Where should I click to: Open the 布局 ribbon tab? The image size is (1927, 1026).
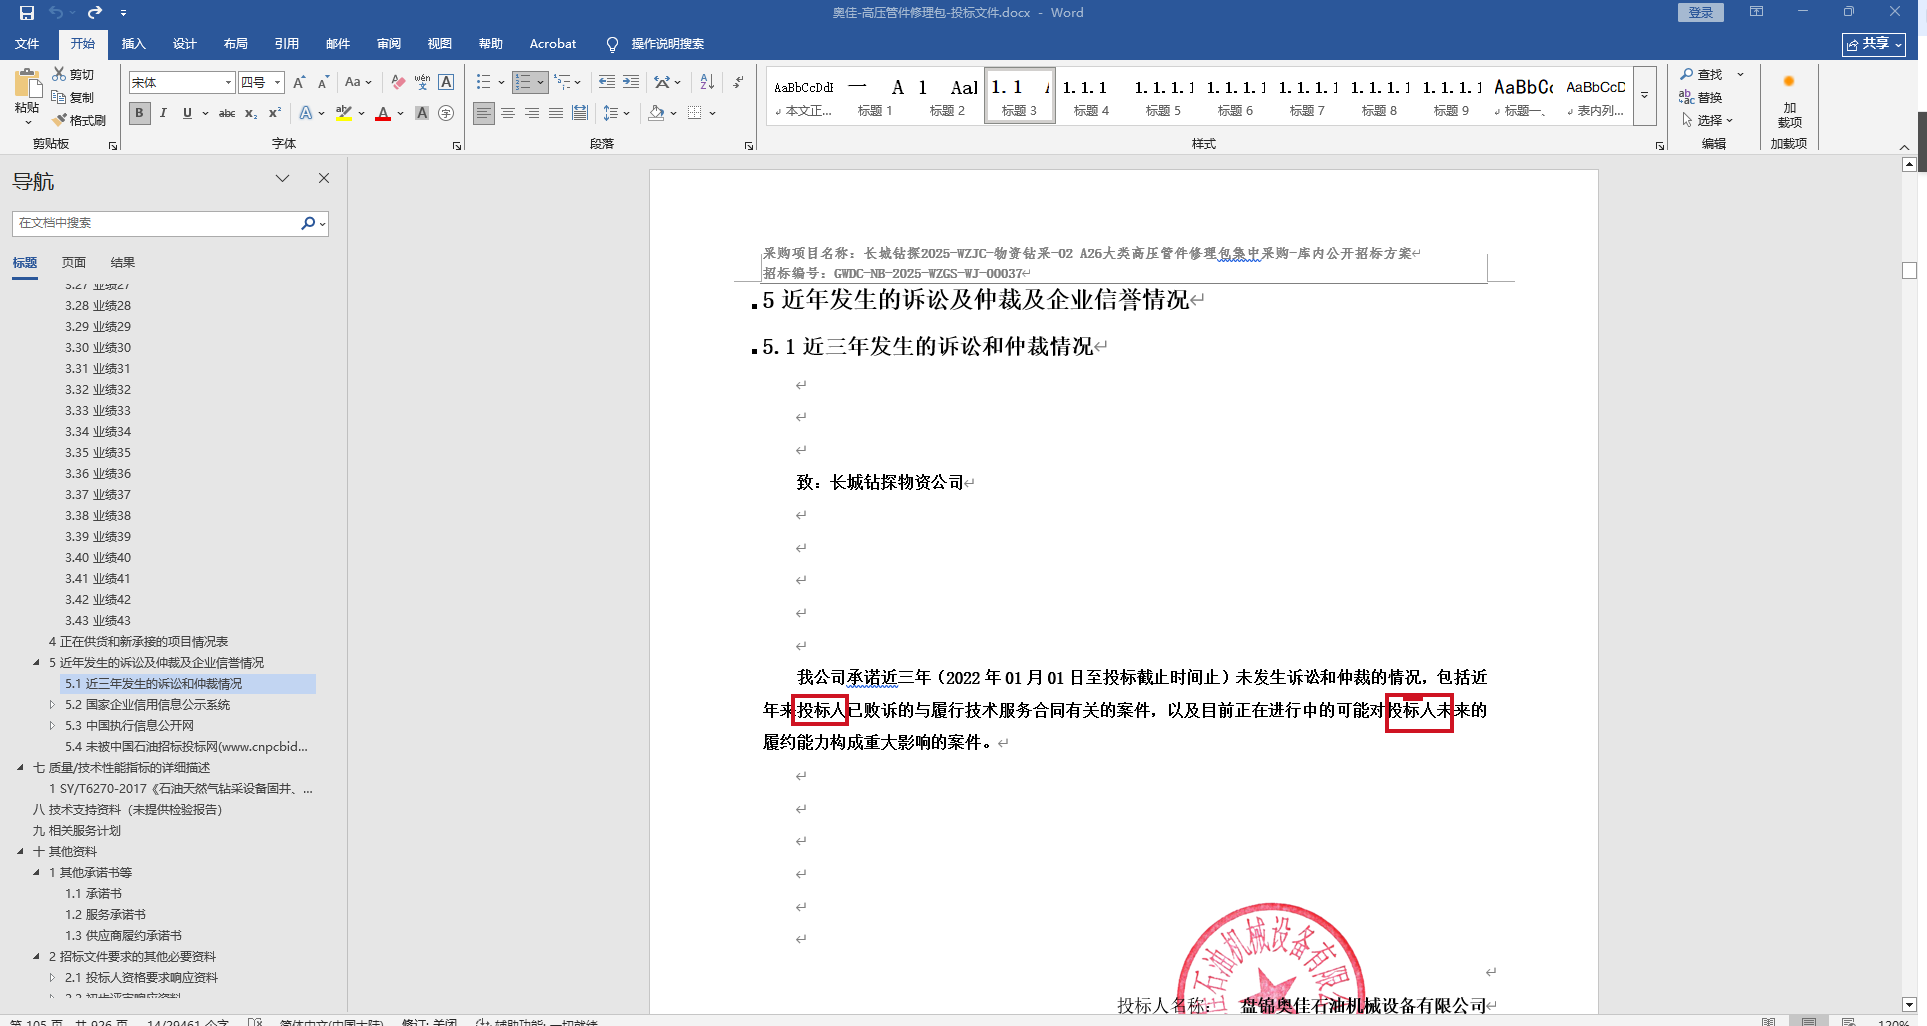pos(236,44)
